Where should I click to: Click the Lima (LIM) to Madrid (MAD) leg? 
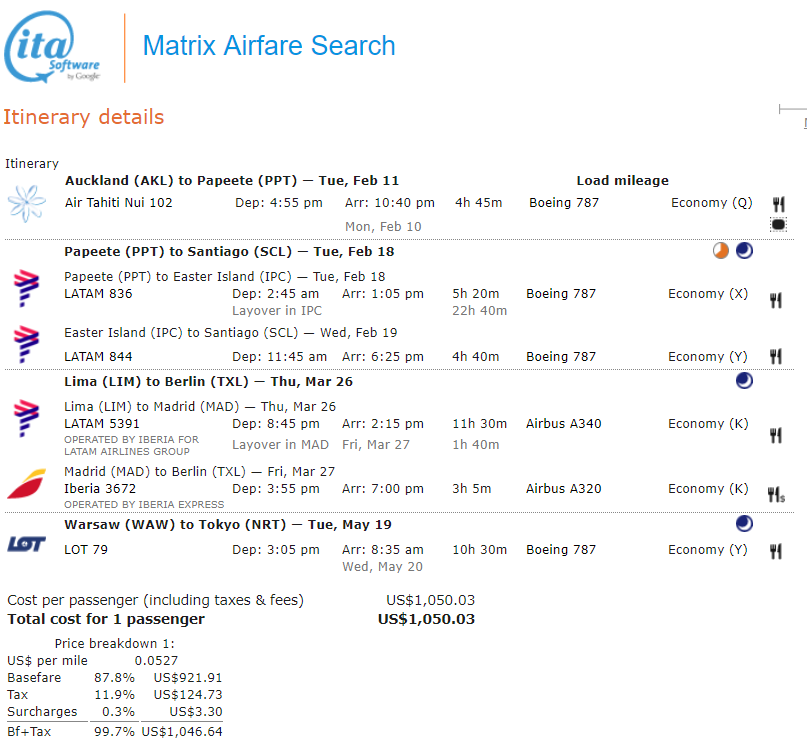coord(200,407)
